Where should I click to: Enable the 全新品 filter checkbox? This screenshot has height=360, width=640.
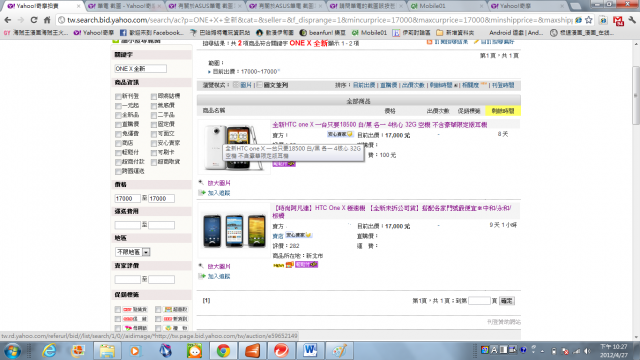(x=118, y=115)
